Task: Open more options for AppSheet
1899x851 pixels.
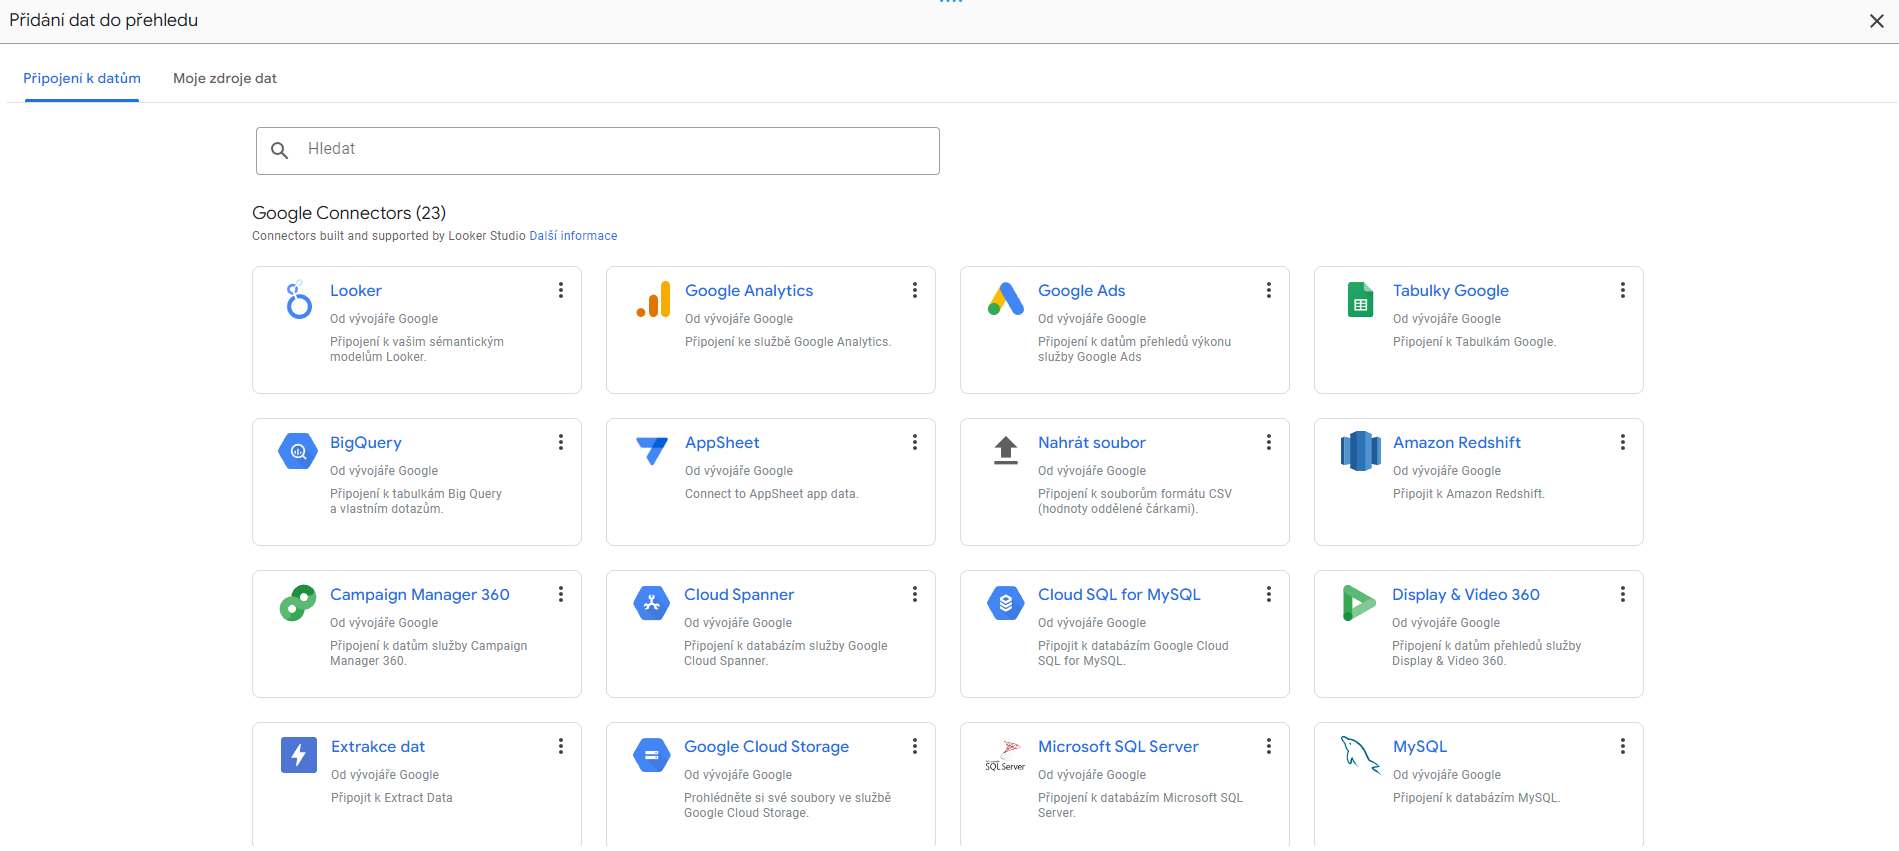Action: pyautogui.click(x=915, y=442)
